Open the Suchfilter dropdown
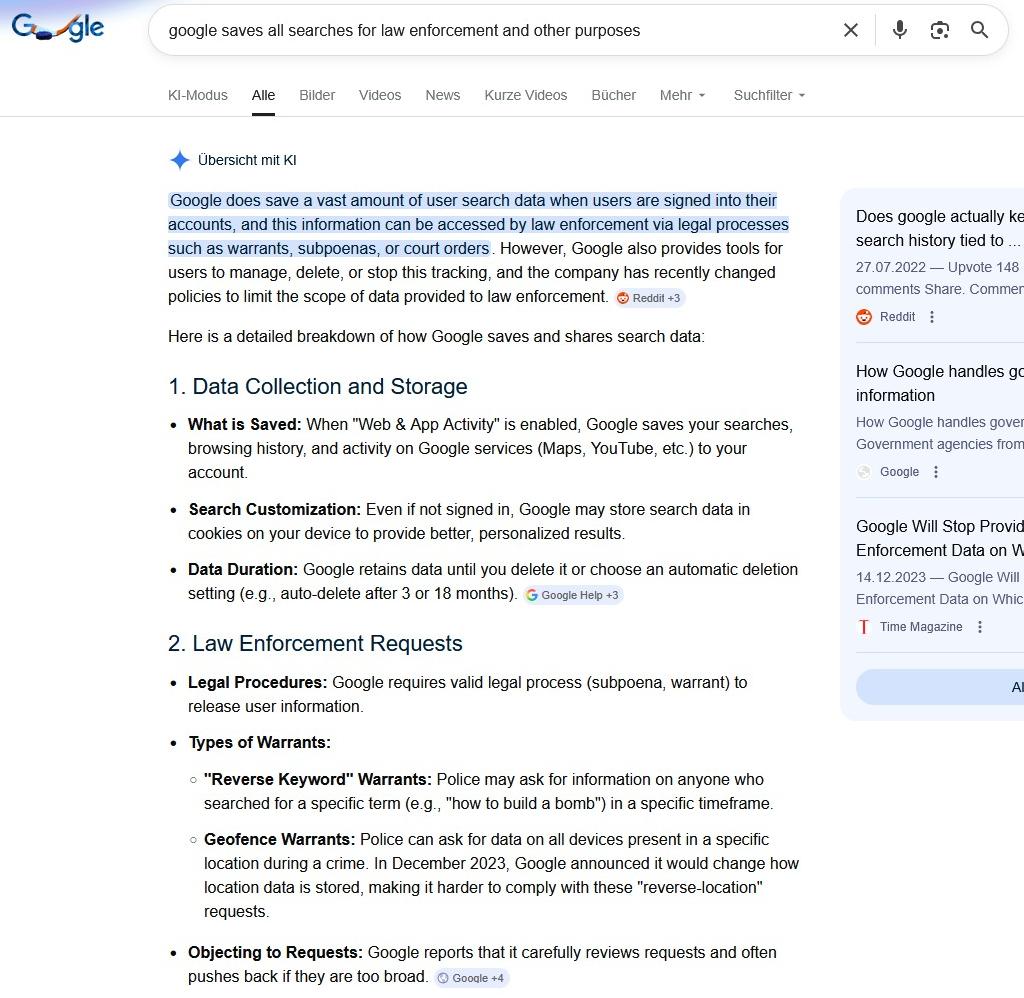This screenshot has height=998, width=1024. point(769,95)
